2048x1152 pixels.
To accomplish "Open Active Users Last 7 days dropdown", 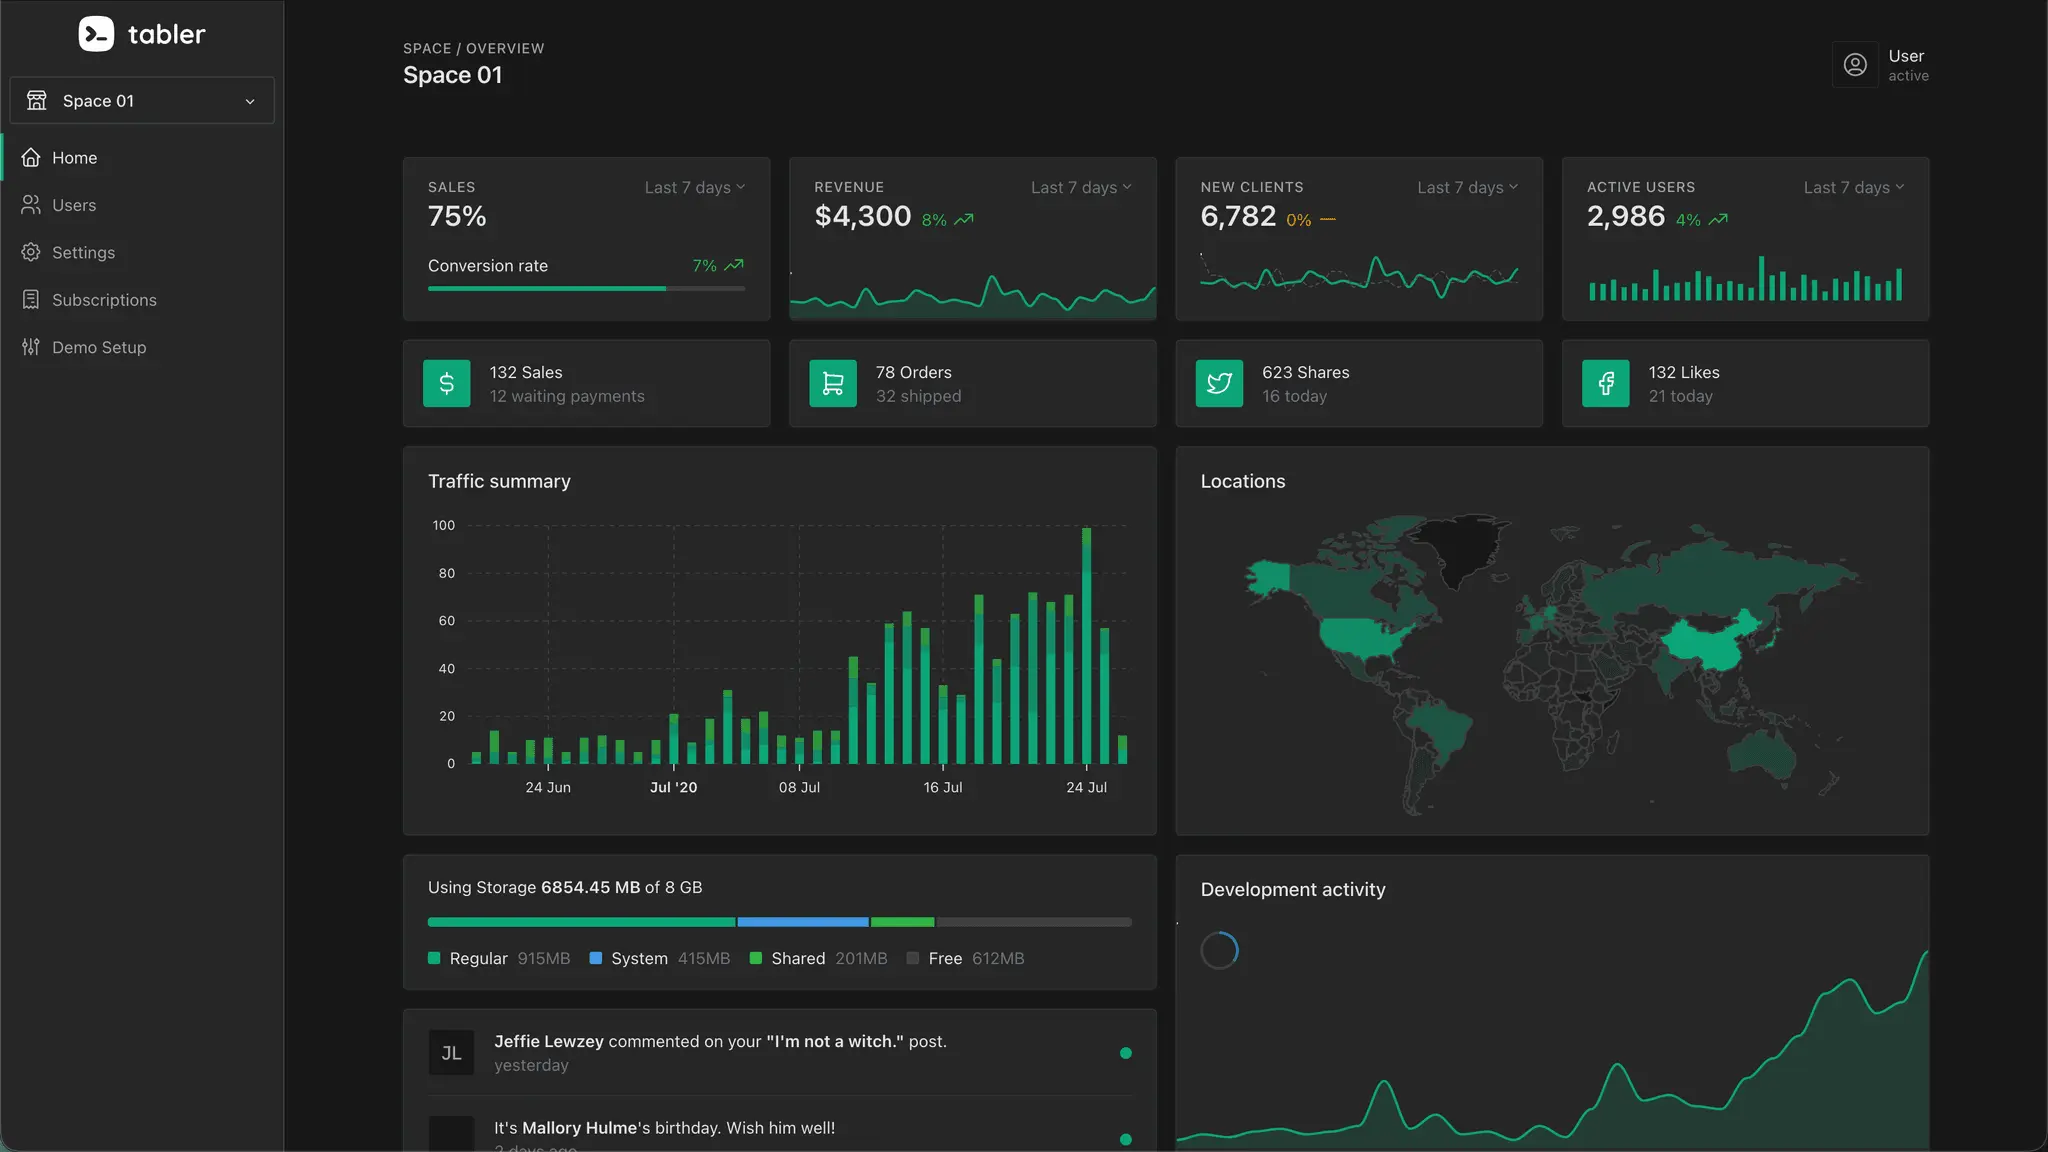I will click(x=1854, y=187).
